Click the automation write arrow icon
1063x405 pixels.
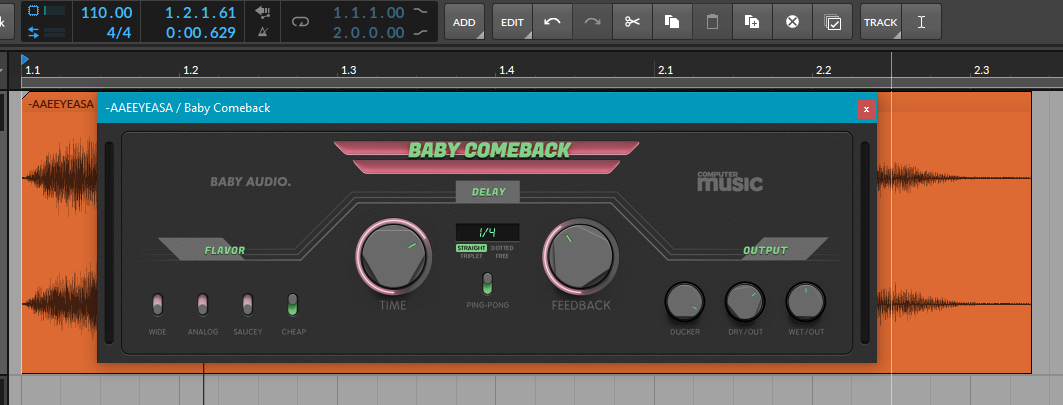pos(264,12)
